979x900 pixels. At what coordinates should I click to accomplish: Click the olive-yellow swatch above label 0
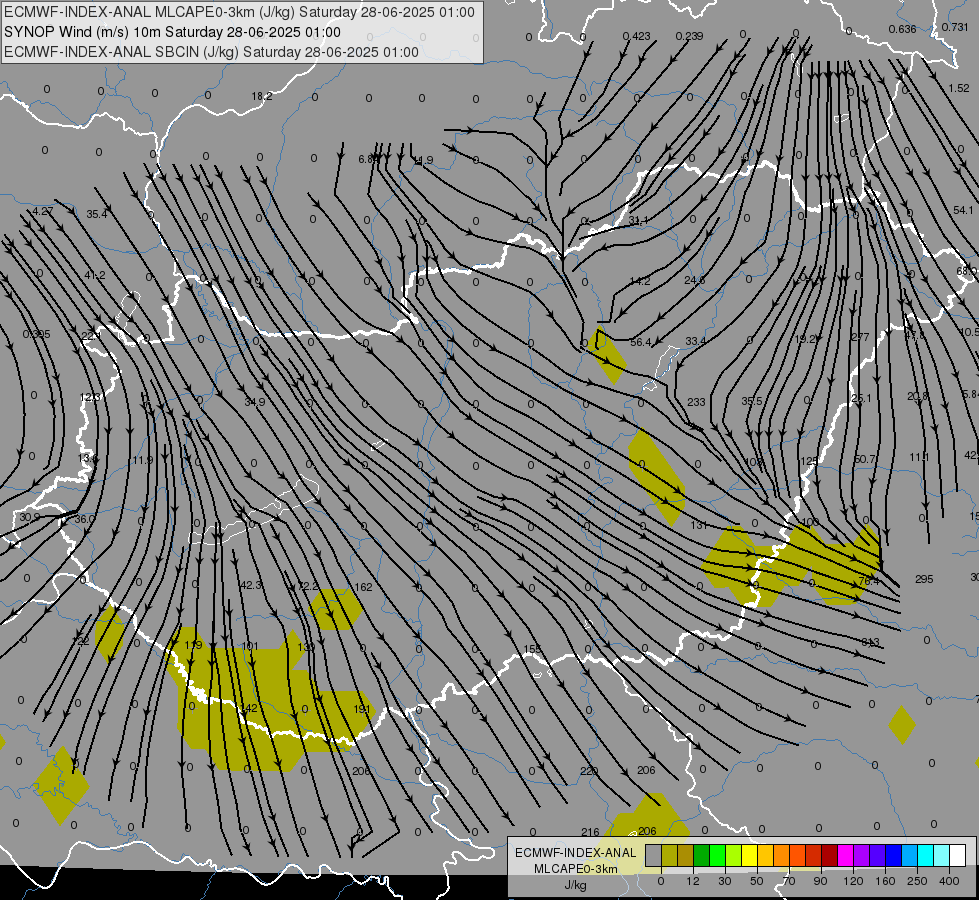669,856
